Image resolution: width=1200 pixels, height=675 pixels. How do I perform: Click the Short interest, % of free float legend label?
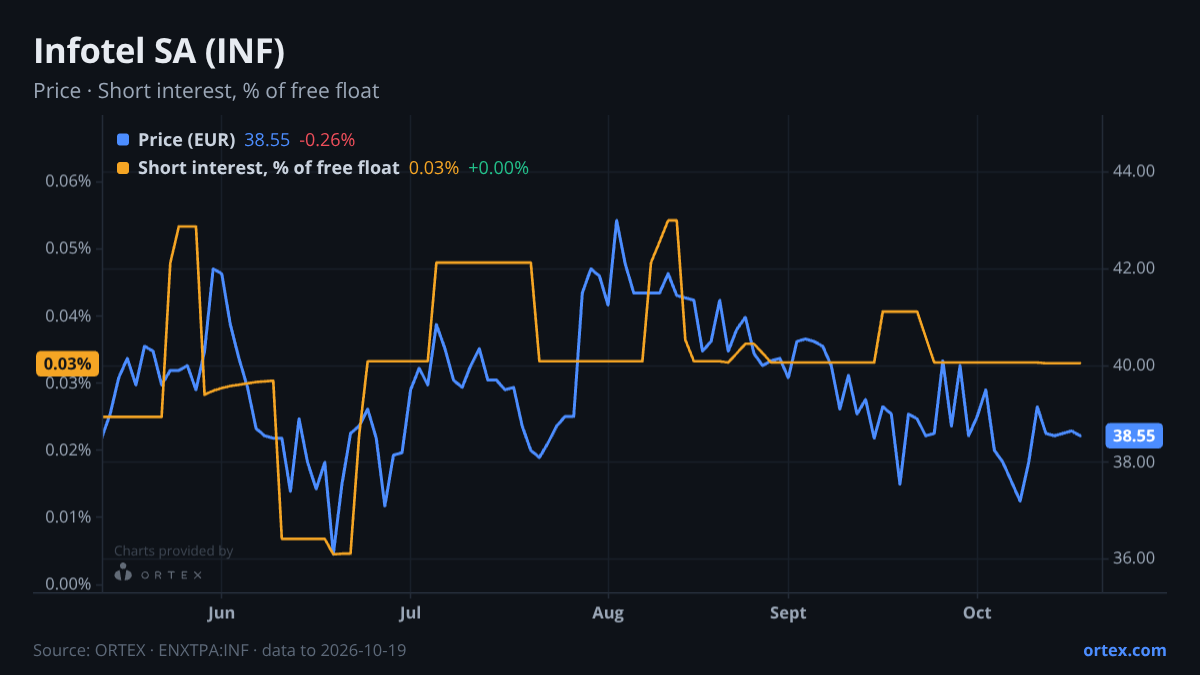pyautogui.click(x=268, y=168)
